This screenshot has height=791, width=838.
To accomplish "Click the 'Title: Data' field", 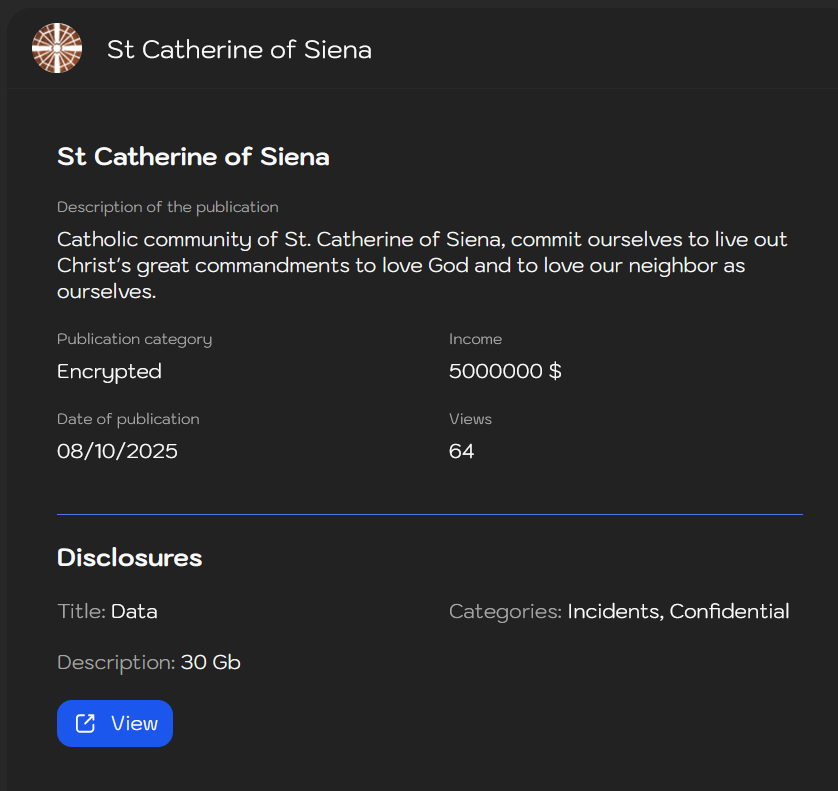I will click(107, 611).
